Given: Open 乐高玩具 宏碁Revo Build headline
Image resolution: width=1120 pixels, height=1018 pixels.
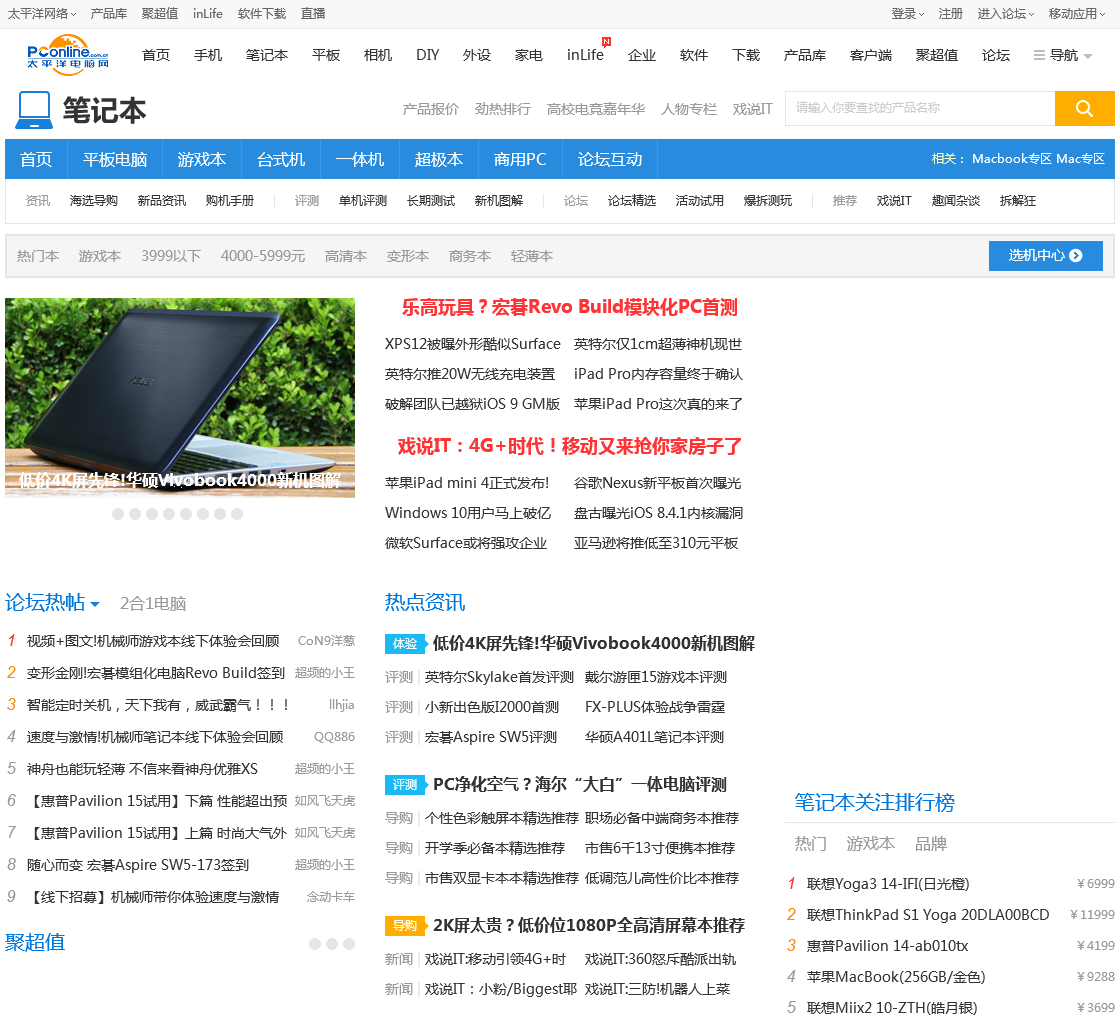Looking at the screenshot, I should click(569, 307).
